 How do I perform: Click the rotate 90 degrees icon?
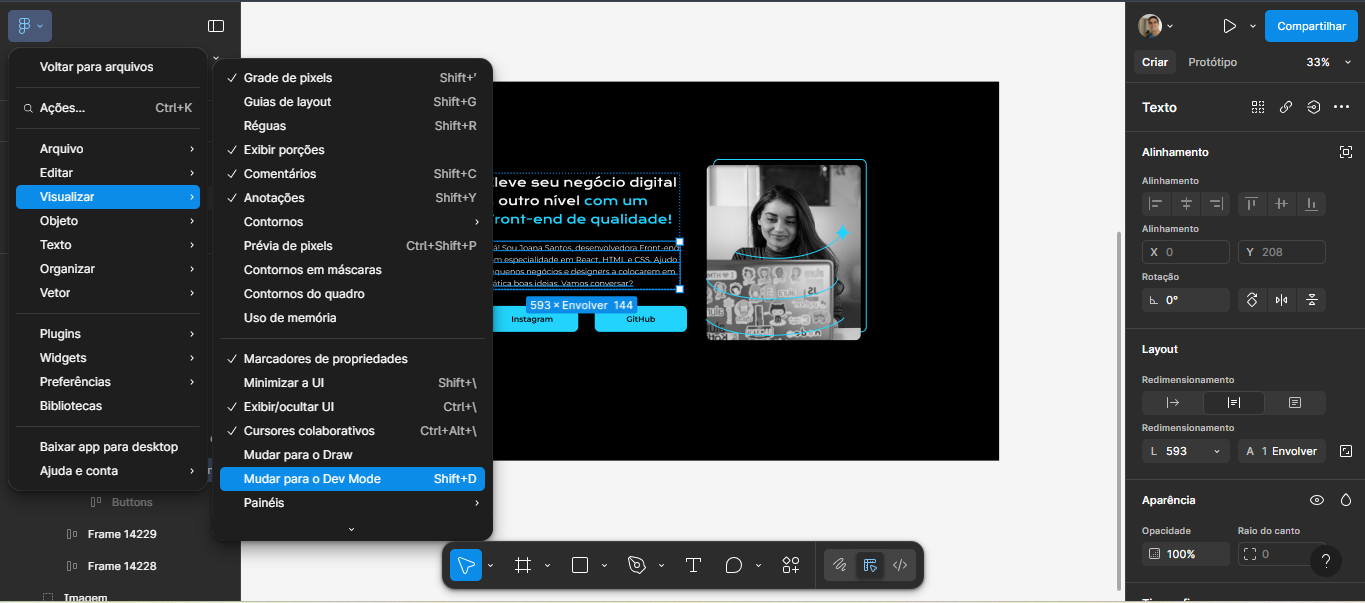click(x=1252, y=300)
